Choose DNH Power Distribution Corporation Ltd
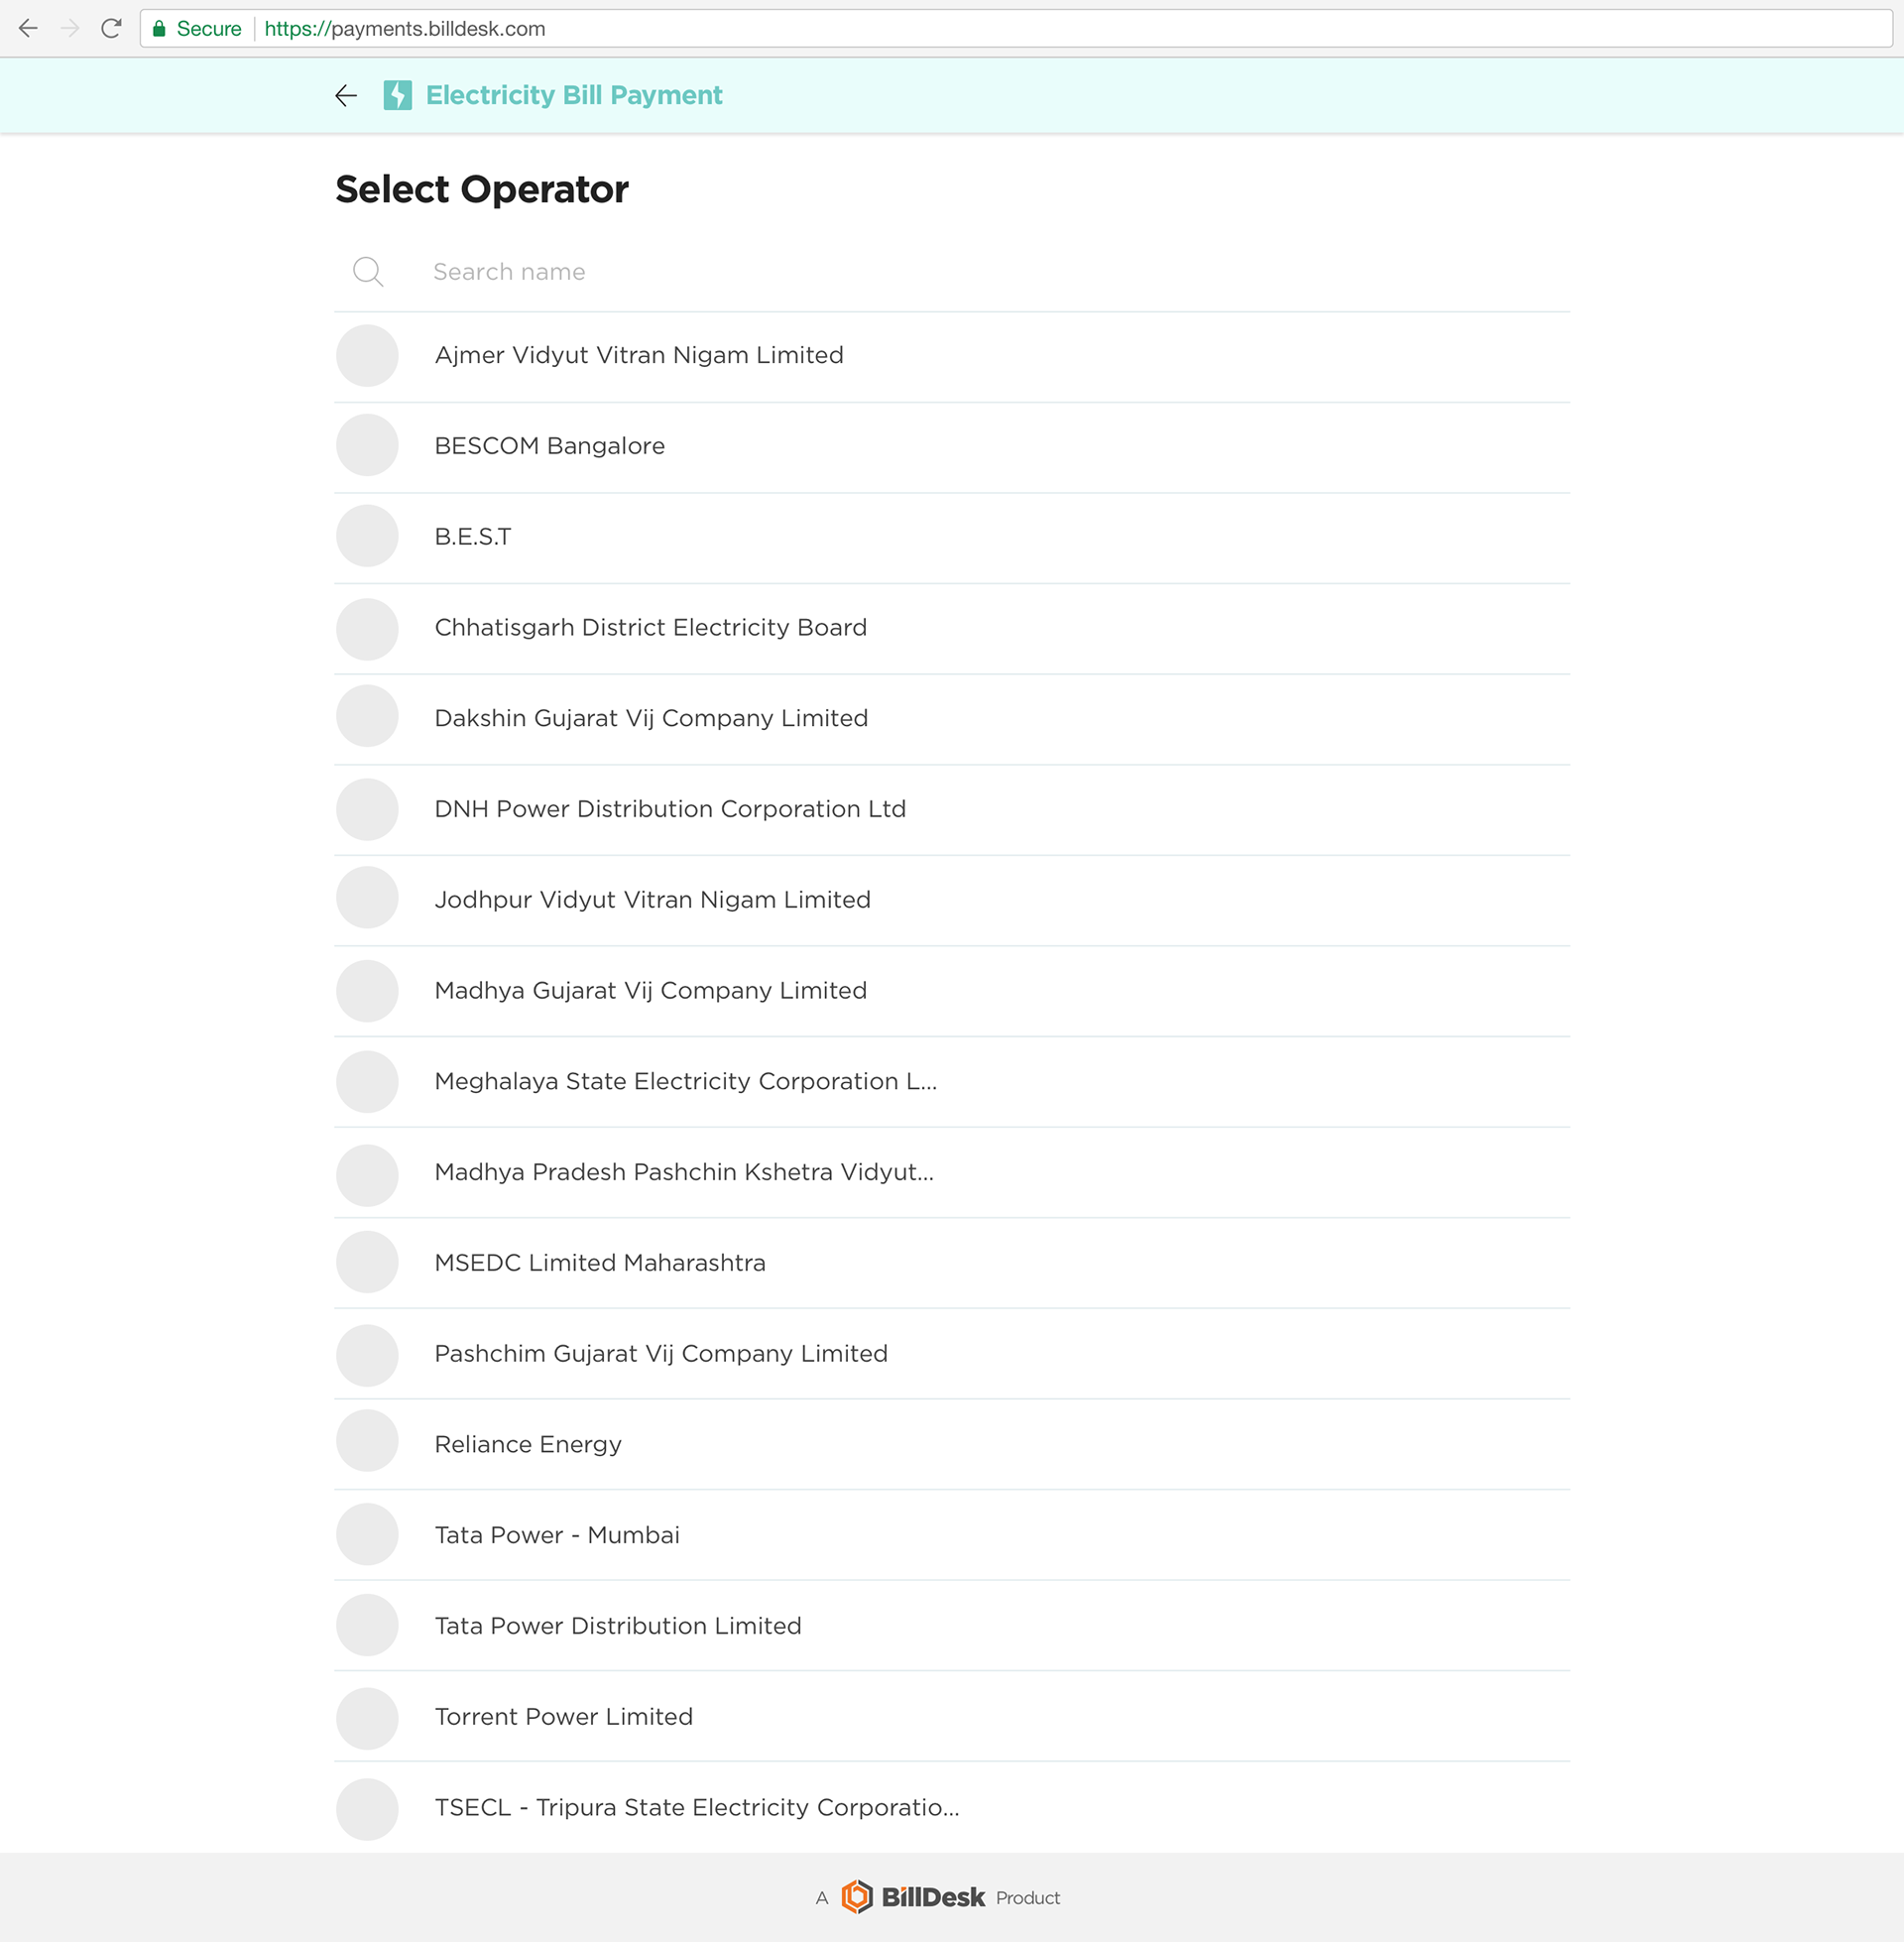This screenshot has height=1942, width=1904. click(952, 810)
